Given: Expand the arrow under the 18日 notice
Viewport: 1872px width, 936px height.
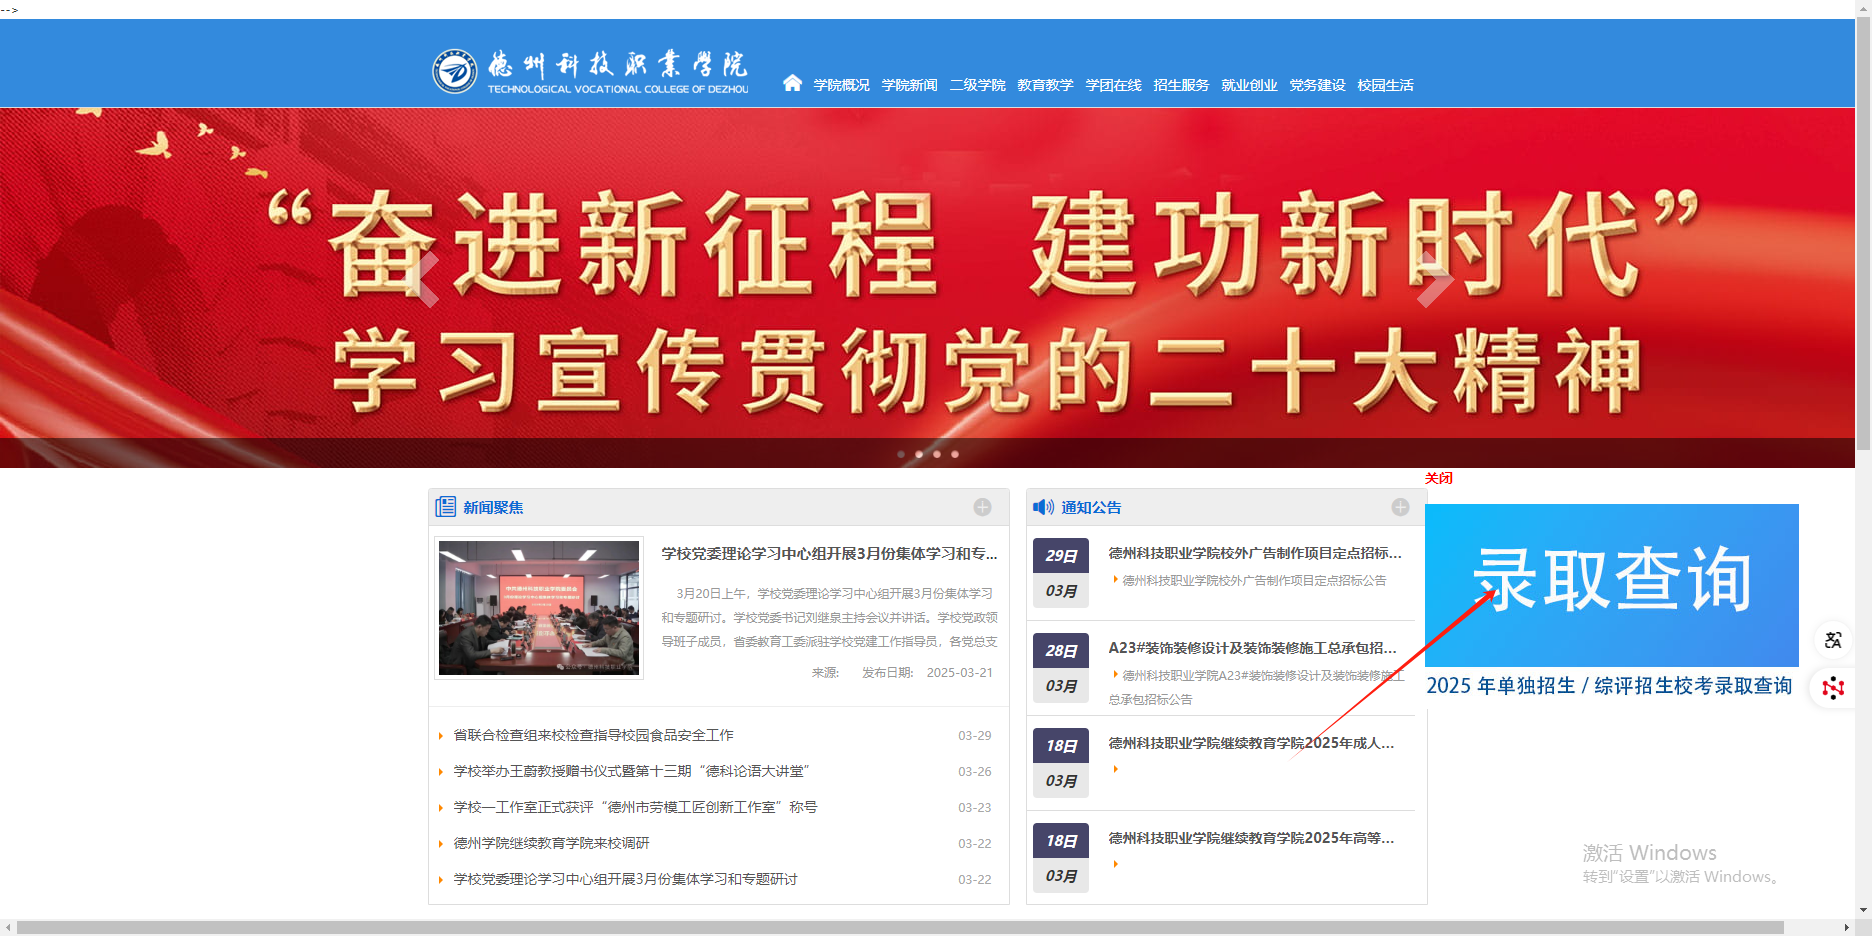Looking at the screenshot, I should coord(1115,769).
